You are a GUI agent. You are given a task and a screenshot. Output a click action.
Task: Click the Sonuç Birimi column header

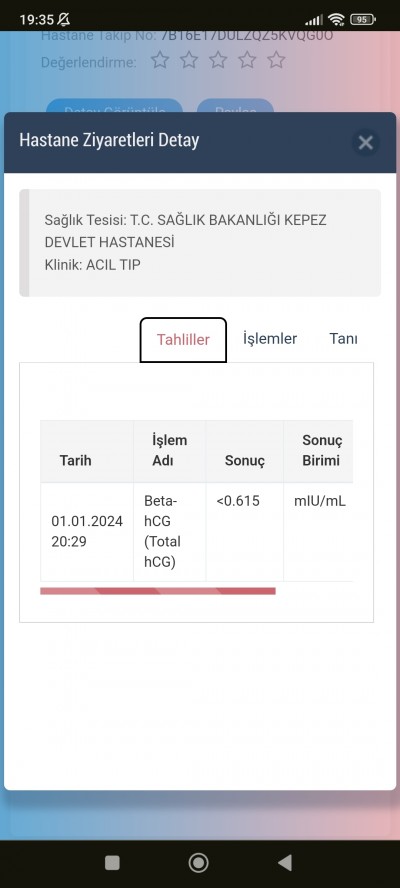[x=318, y=451]
